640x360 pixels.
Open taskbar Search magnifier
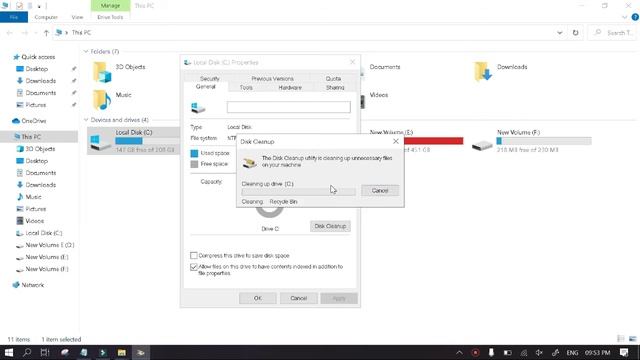(27, 352)
